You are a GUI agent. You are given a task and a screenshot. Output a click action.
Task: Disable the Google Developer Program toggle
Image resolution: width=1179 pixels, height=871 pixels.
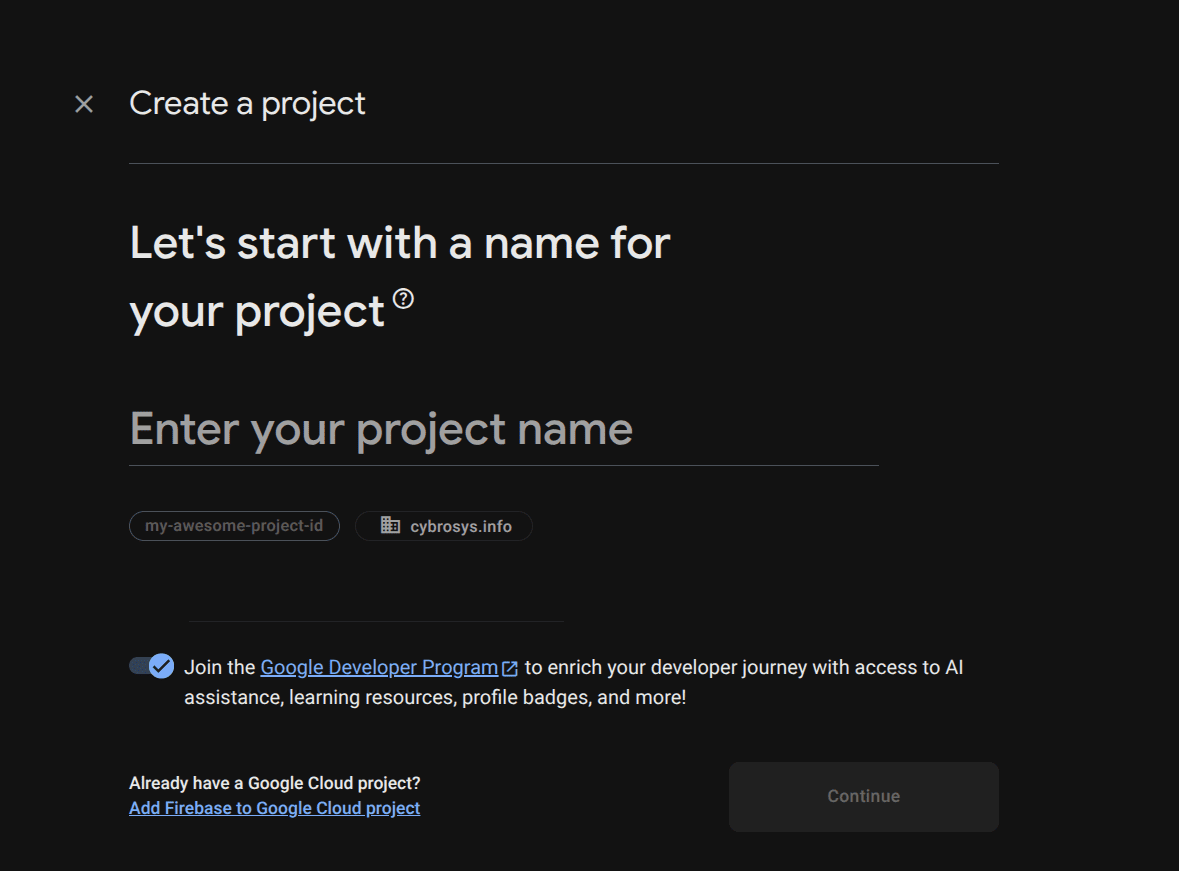151,666
